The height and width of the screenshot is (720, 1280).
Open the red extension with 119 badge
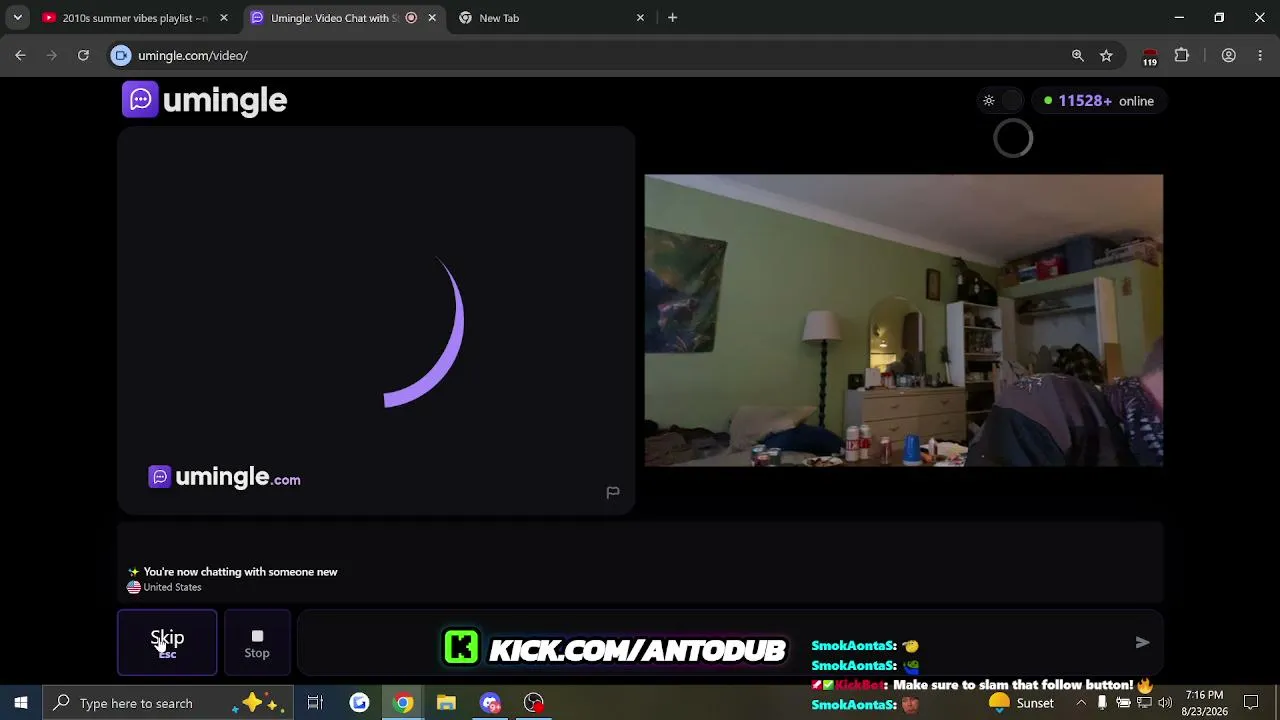[1150, 57]
